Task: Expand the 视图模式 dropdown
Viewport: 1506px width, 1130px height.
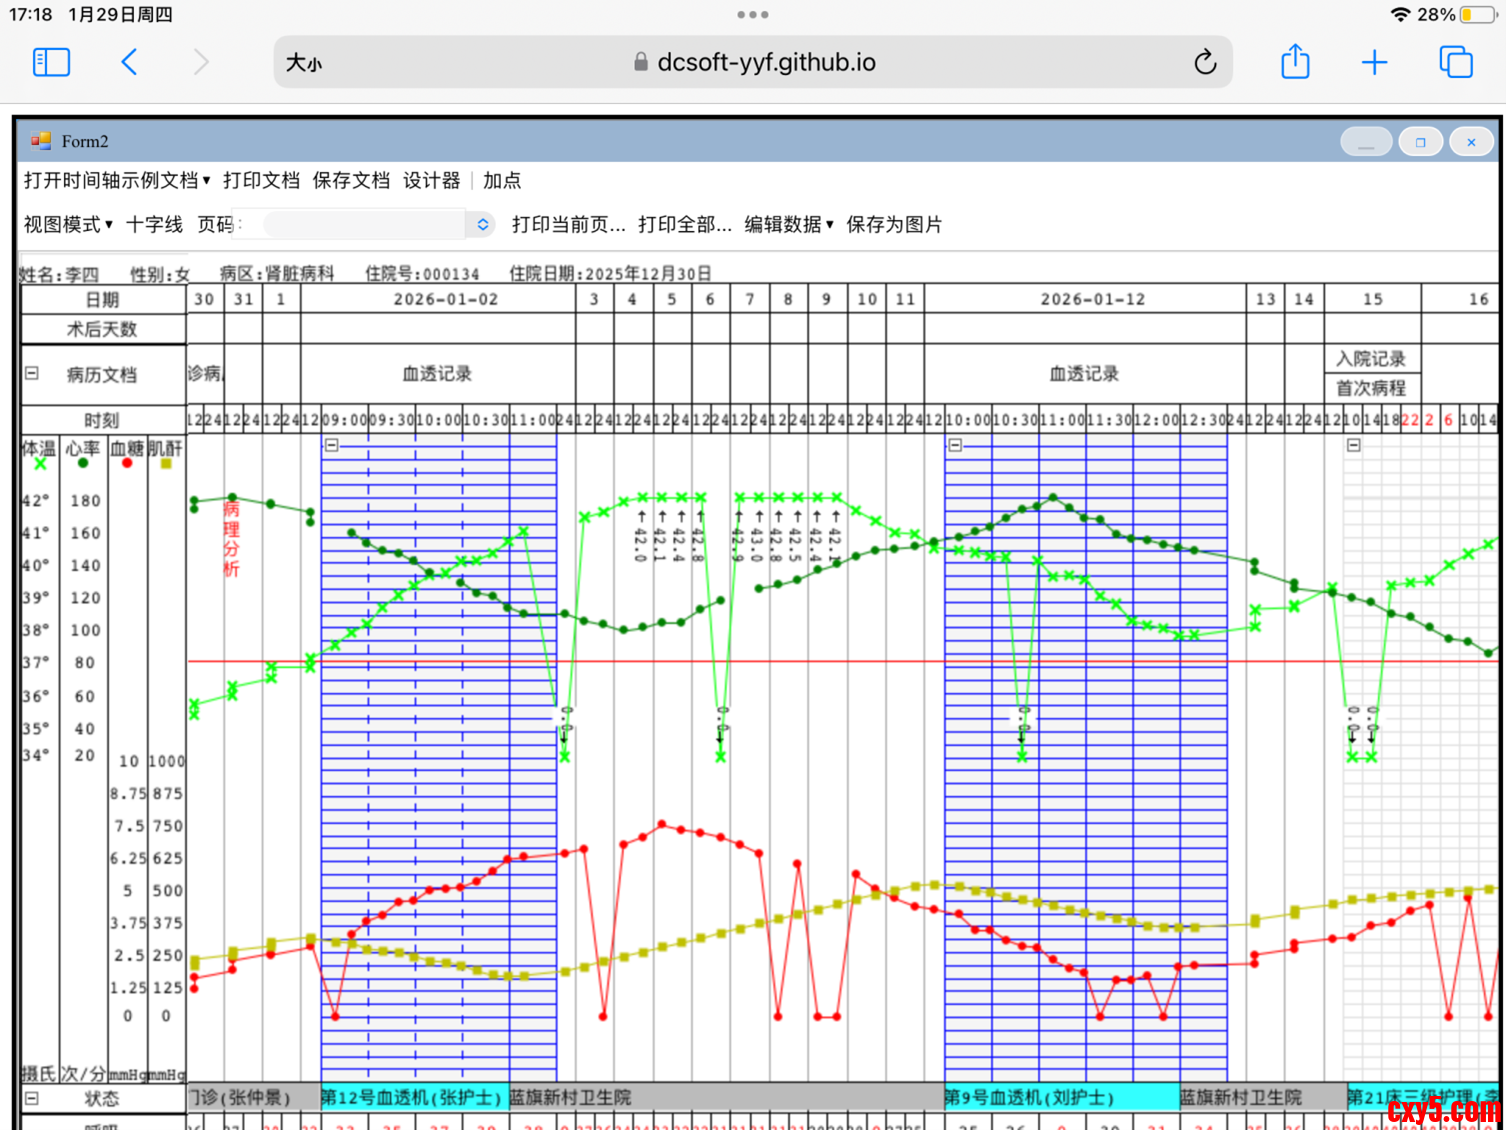Action: tap(68, 224)
